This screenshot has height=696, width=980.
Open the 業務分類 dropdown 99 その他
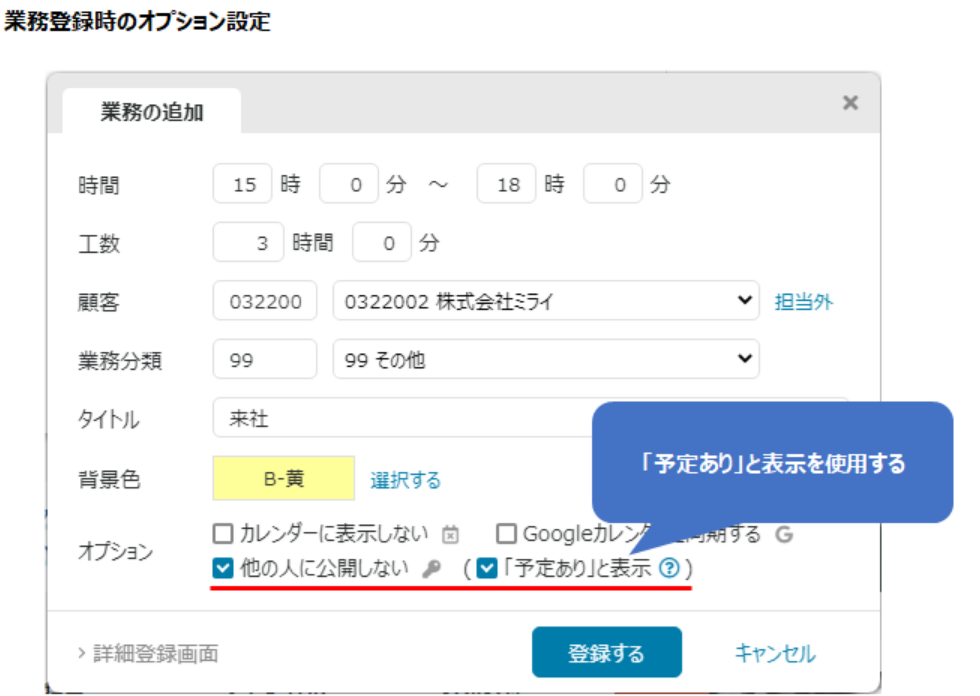545,360
